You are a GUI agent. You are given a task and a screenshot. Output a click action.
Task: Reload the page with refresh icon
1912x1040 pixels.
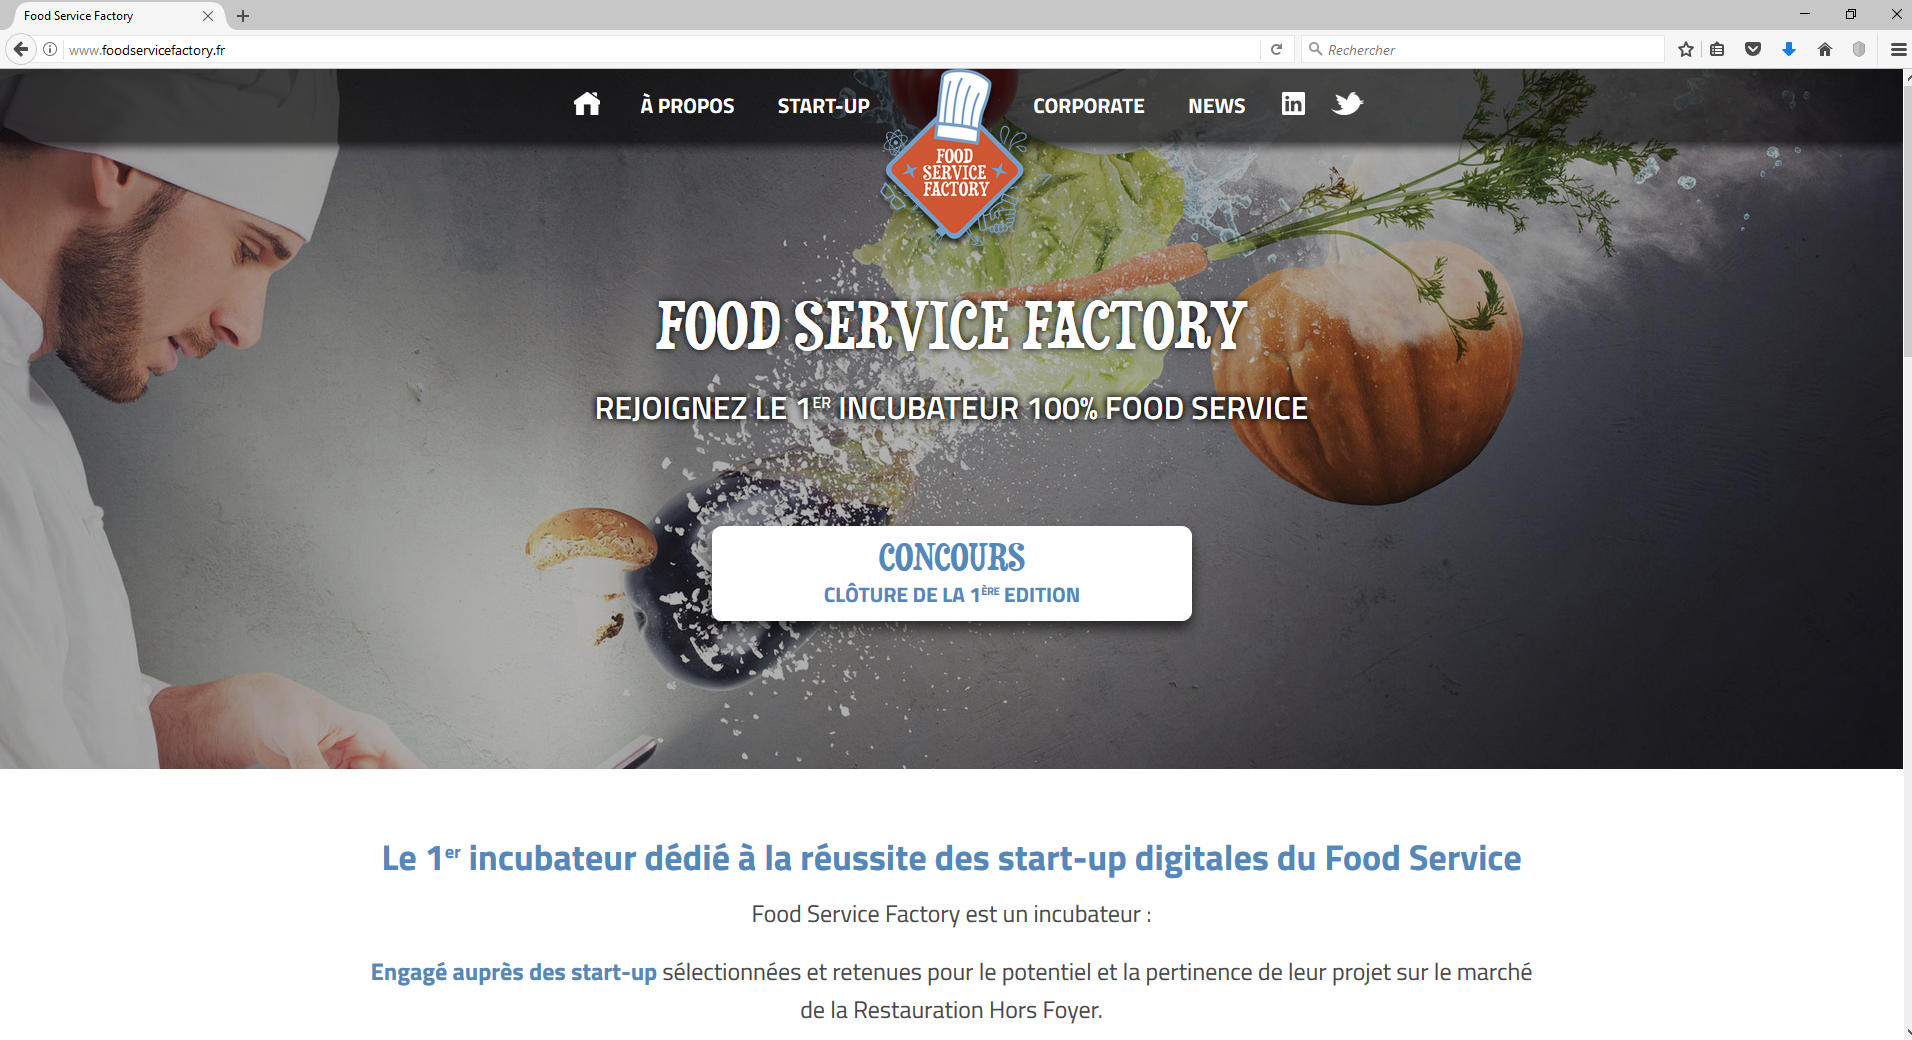[1276, 49]
